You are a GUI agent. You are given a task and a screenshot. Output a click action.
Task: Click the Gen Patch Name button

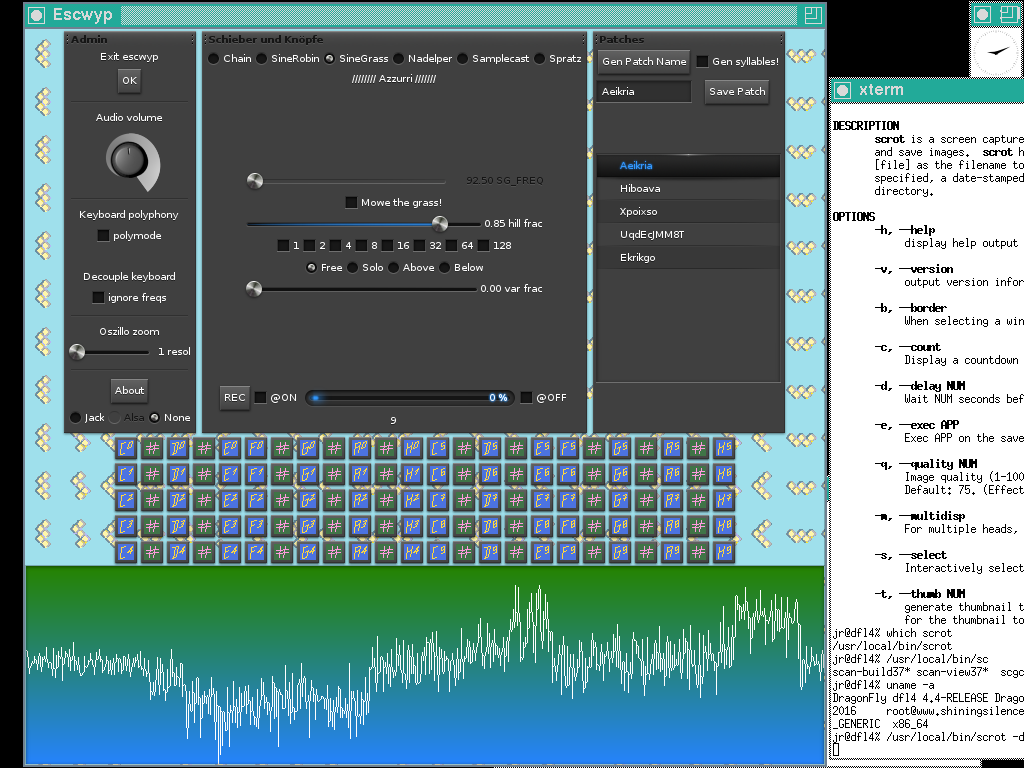pyautogui.click(x=644, y=61)
